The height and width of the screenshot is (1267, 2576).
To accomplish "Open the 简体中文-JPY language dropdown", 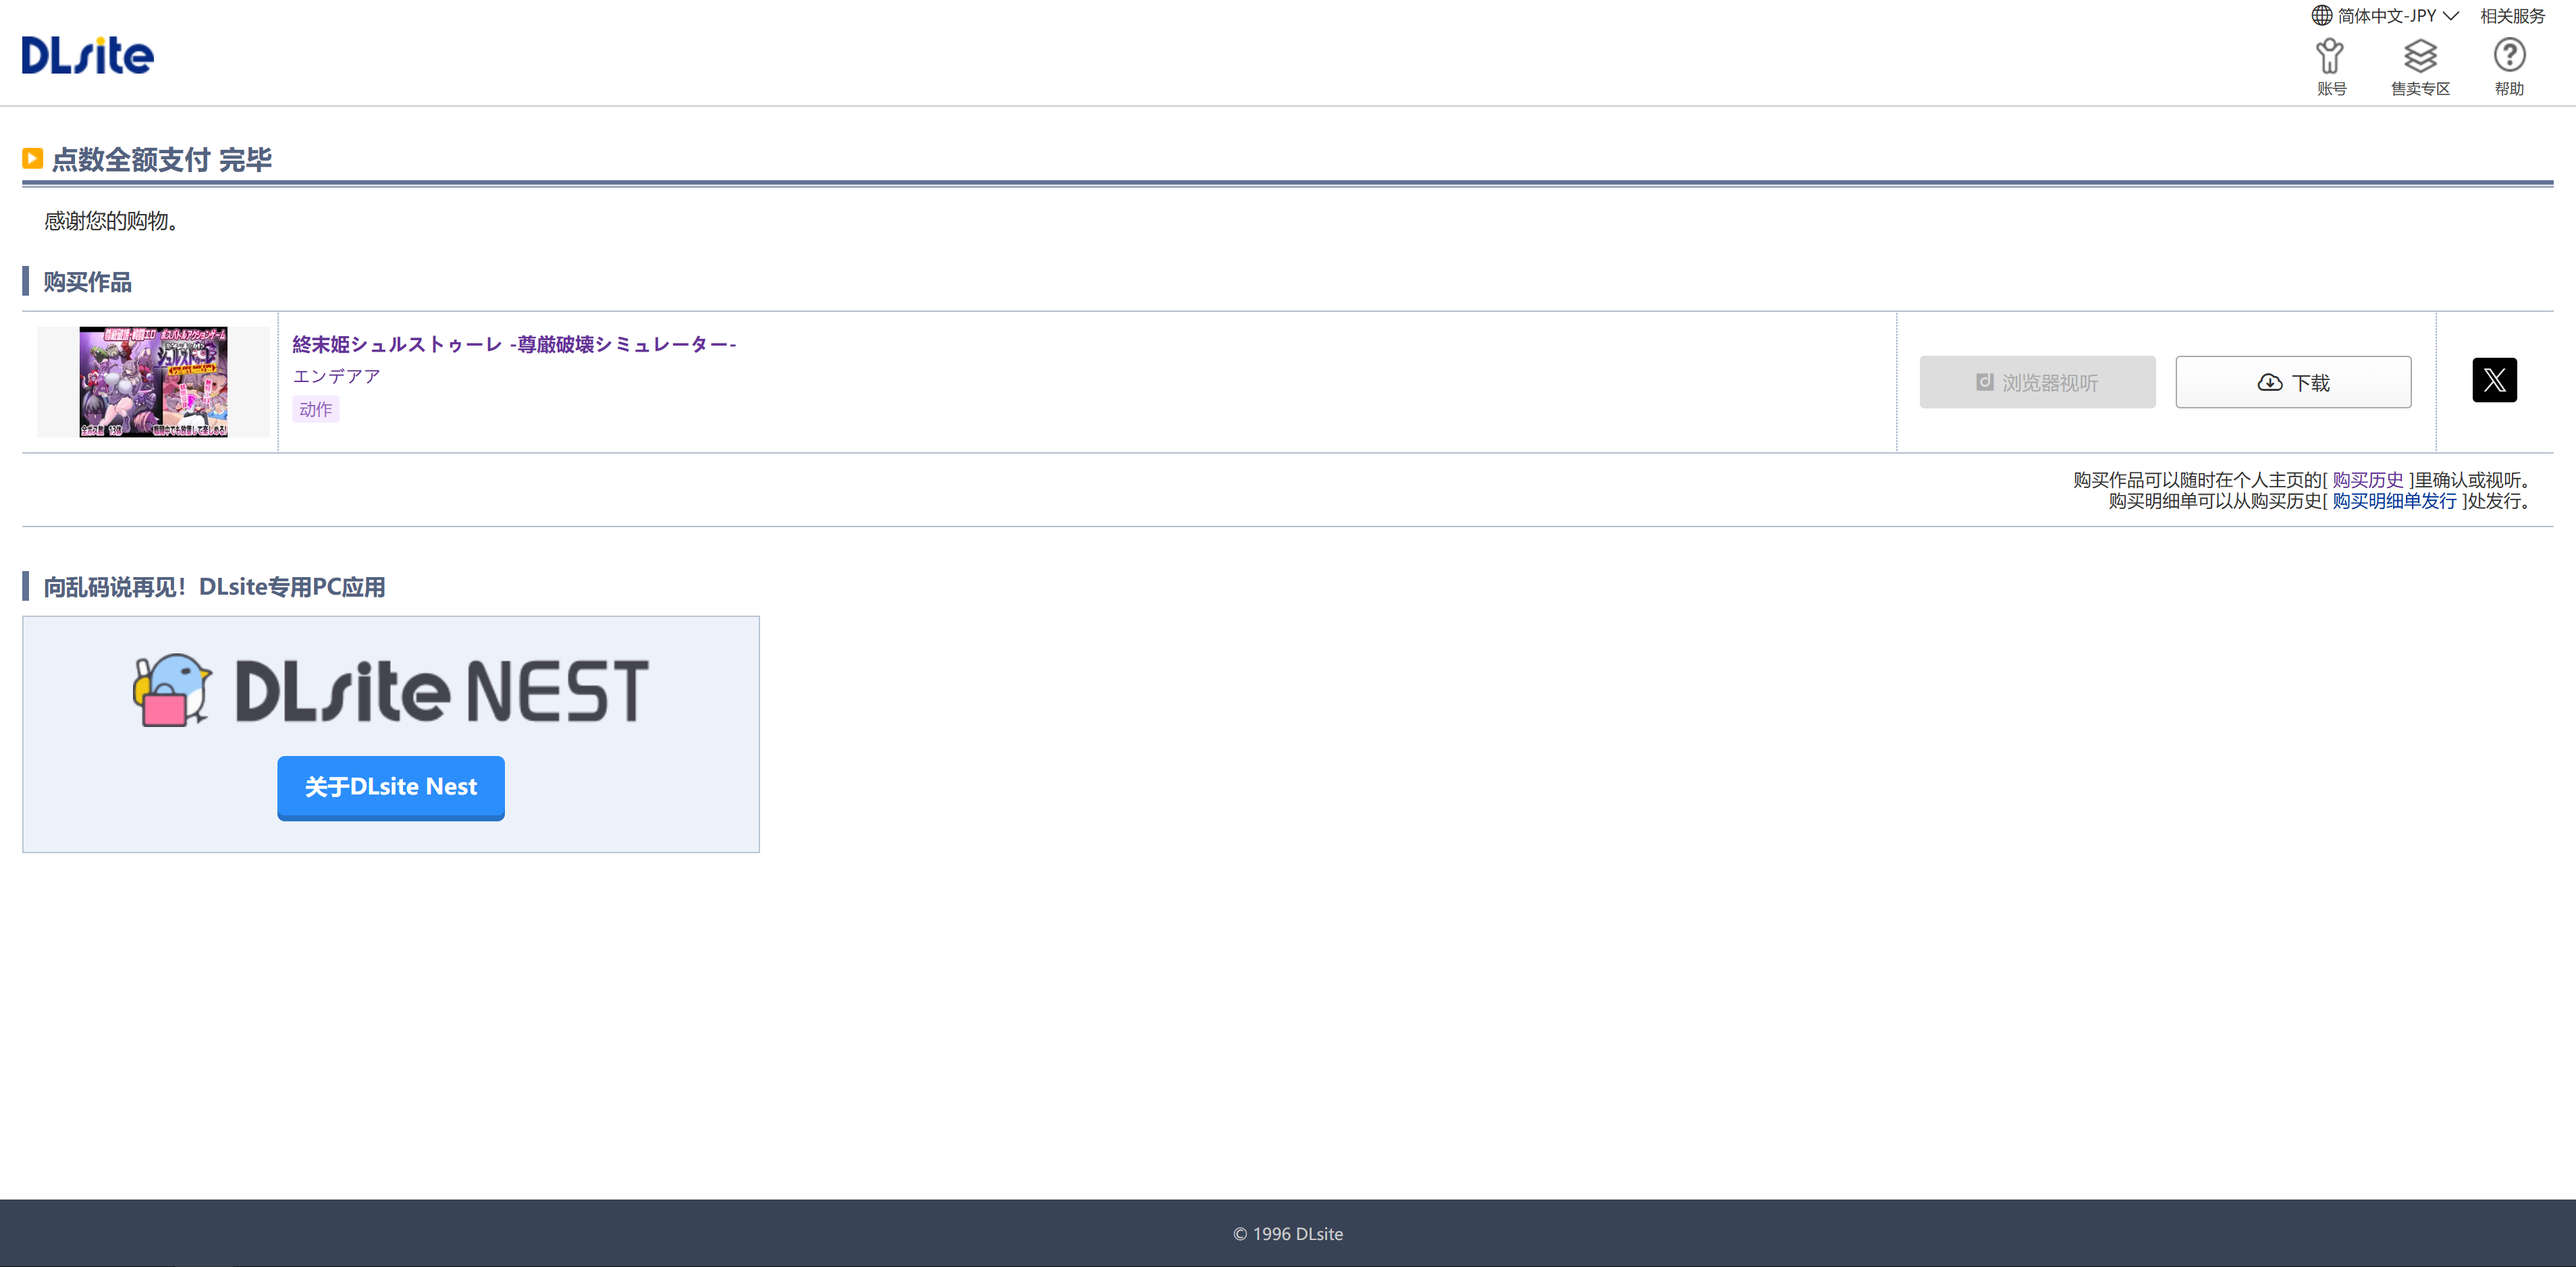I will [2385, 15].
